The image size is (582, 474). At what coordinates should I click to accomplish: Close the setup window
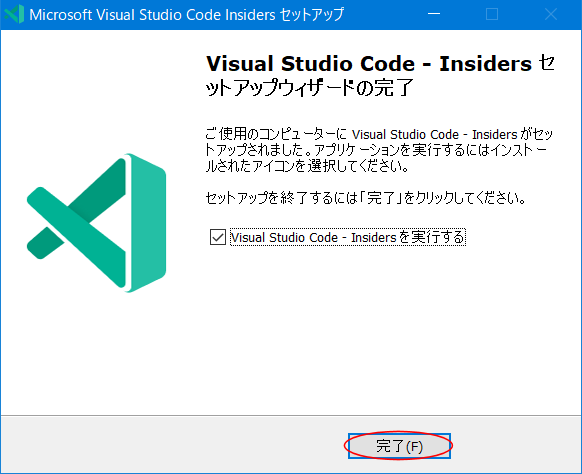(551, 14)
